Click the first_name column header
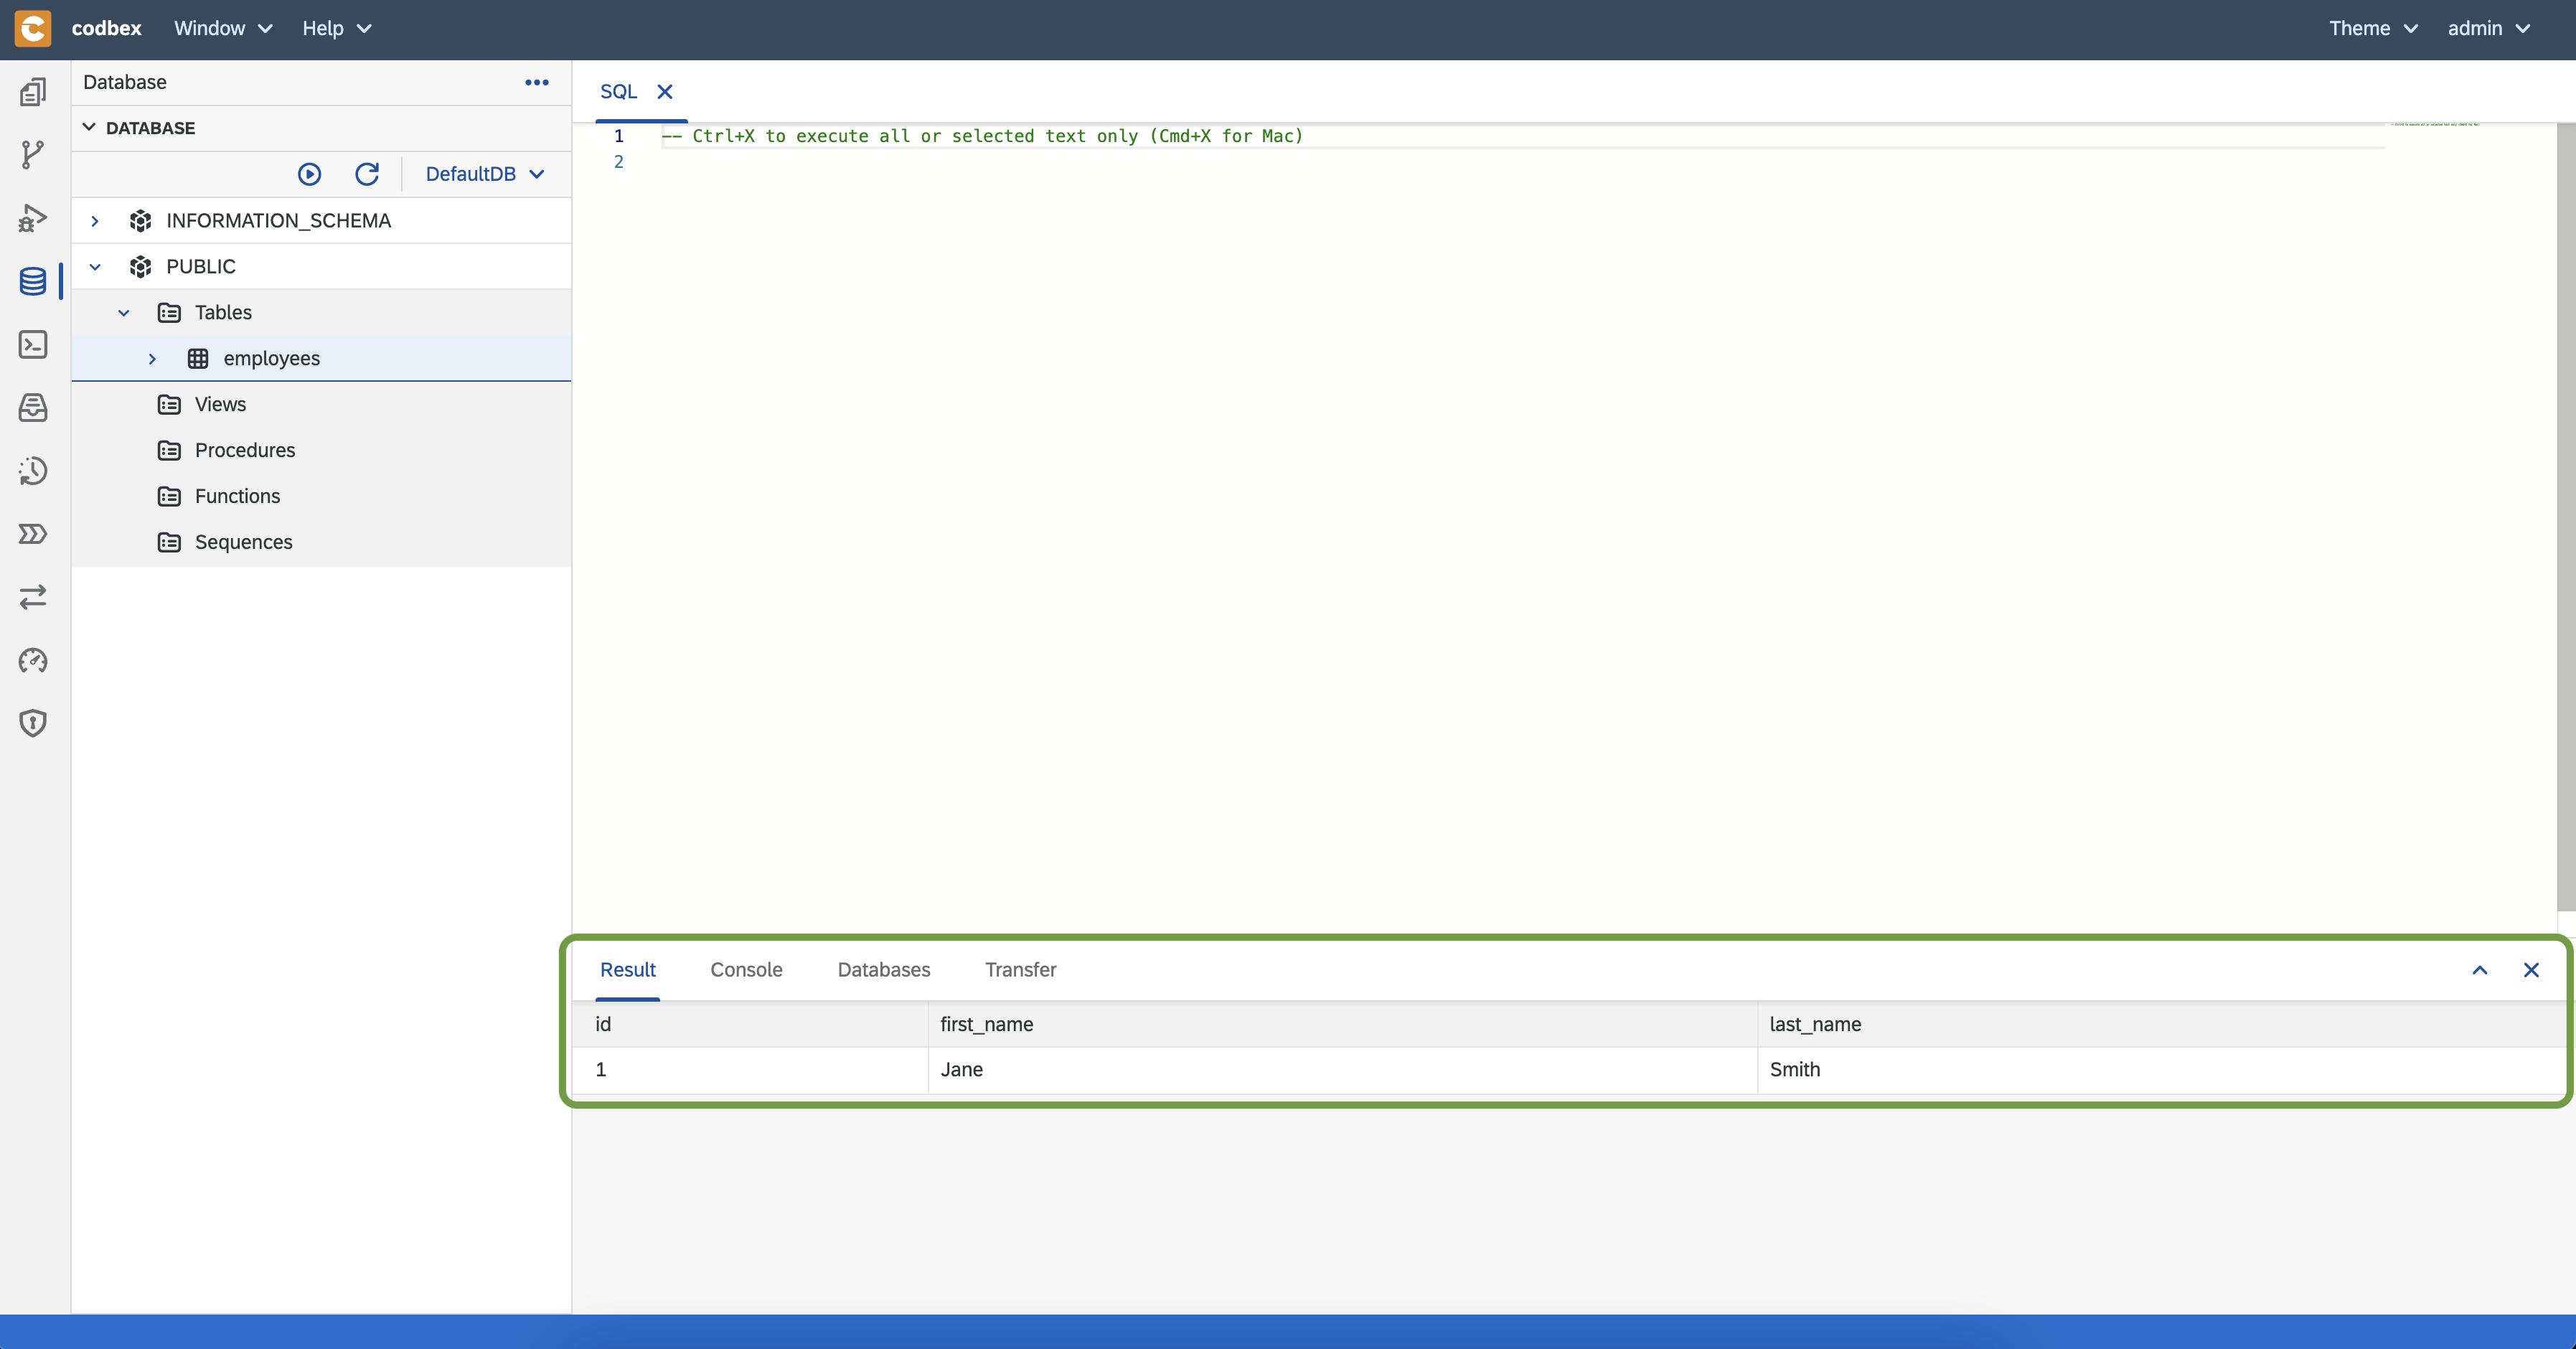 [x=1343, y=1025]
